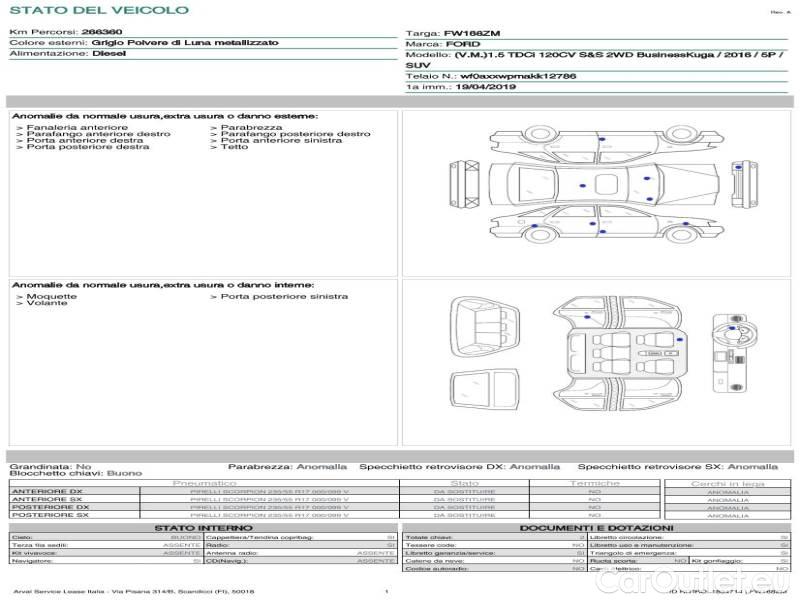Click the "STATO DEL VEICOLO" title
This screenshot has width=800, height=600.
pos(99,10)
